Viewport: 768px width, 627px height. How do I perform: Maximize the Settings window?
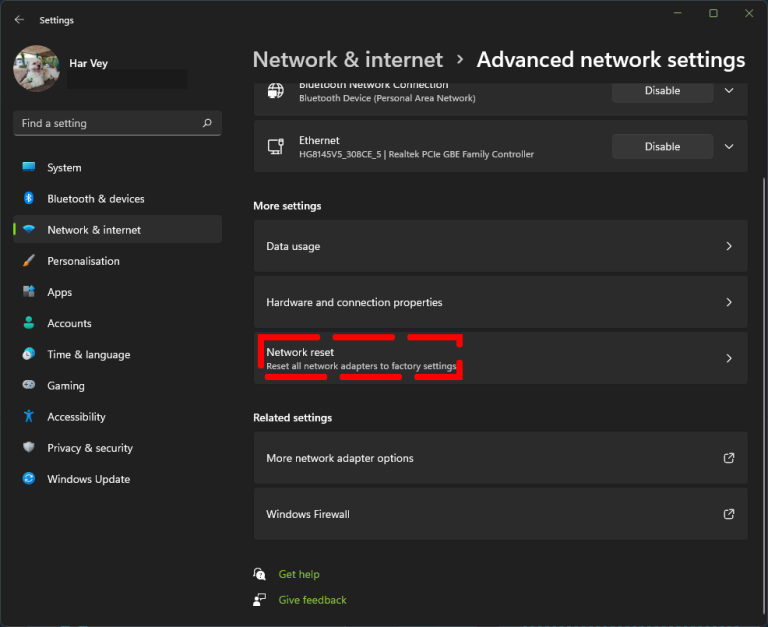713,13
